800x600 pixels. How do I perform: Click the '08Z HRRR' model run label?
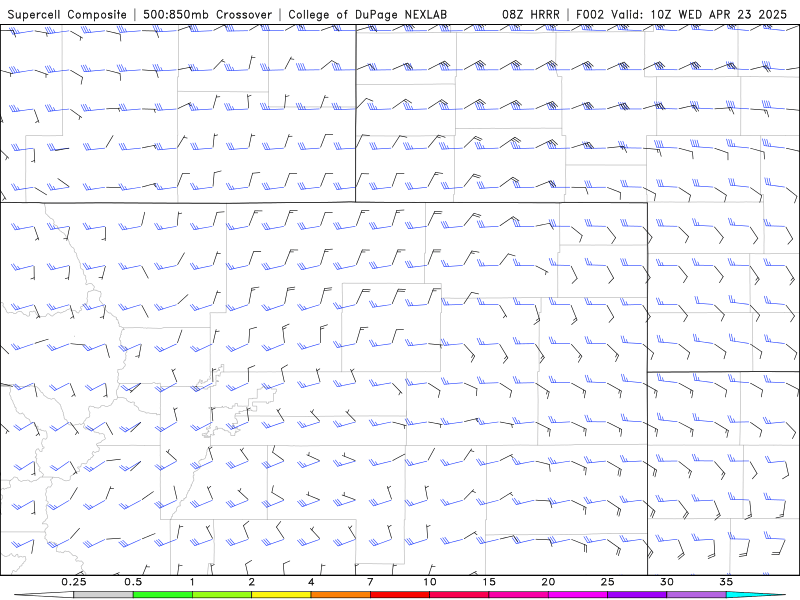(x=531, y=14)
